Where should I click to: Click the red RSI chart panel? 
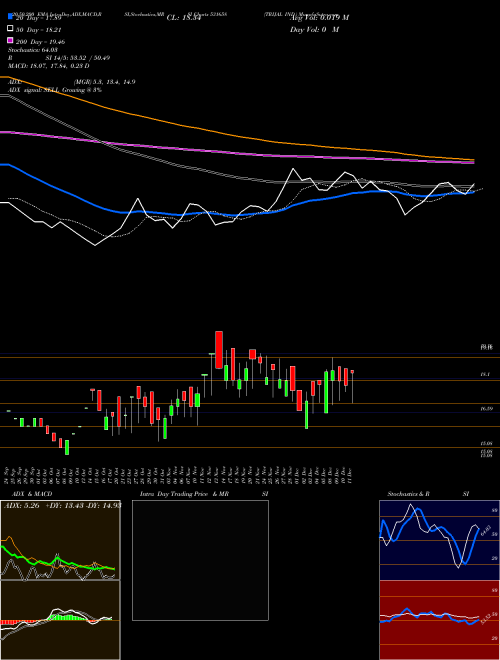pos(439,620)
